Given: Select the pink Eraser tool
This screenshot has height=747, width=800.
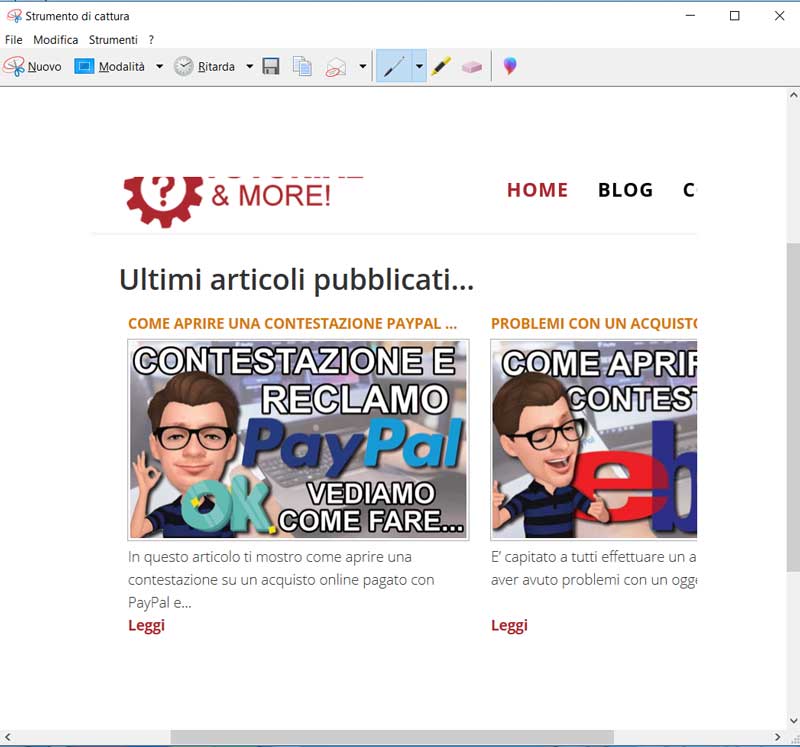Looking at the screenshot, I should pyautogui.click(x=472, y=67).
